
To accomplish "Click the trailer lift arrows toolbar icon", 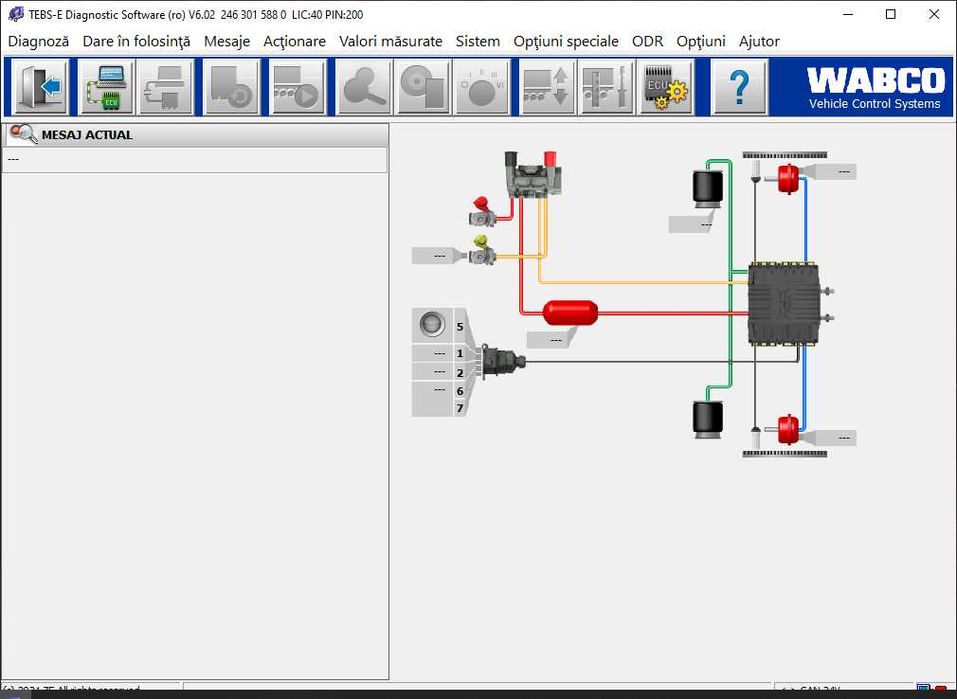I will 547,87.
